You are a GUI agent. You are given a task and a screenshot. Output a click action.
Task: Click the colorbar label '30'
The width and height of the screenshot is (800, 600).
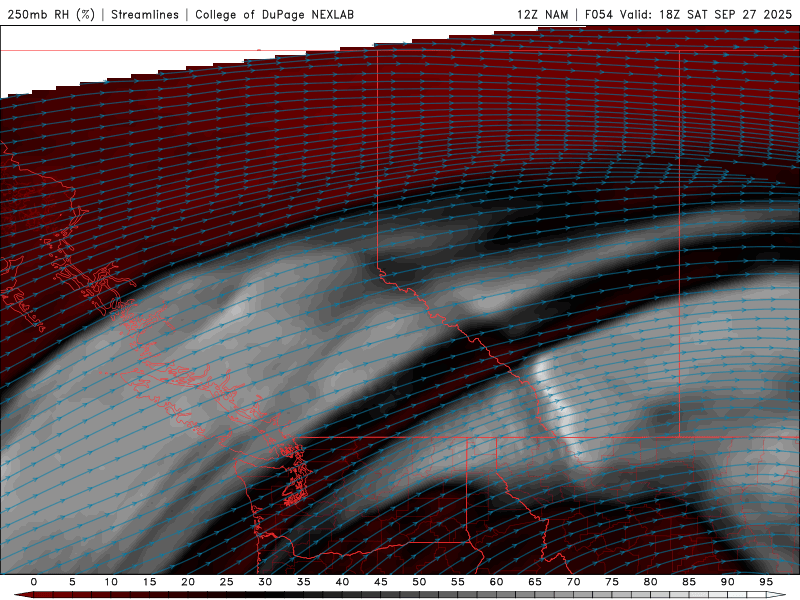[265, 582]
